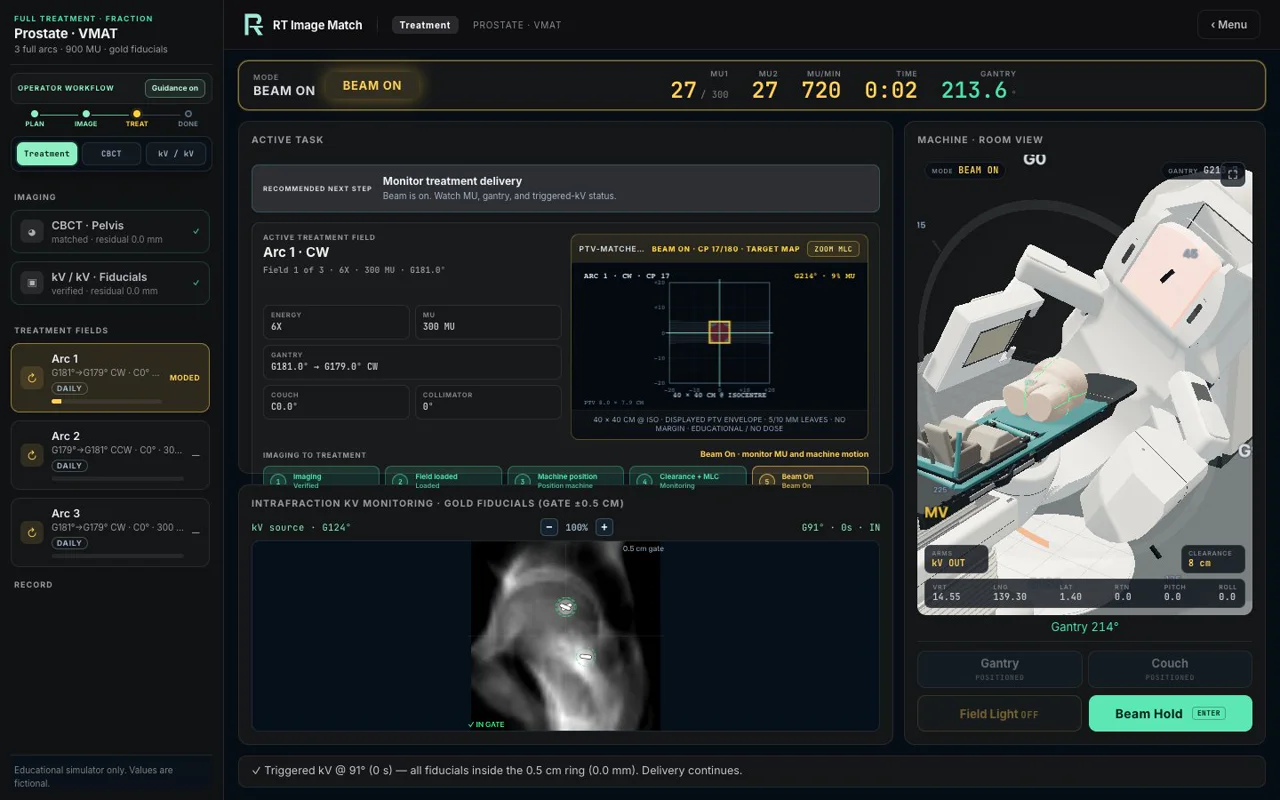Select the DONE workflow step dot
The image size is (1280, 800).
coord(188,114)
